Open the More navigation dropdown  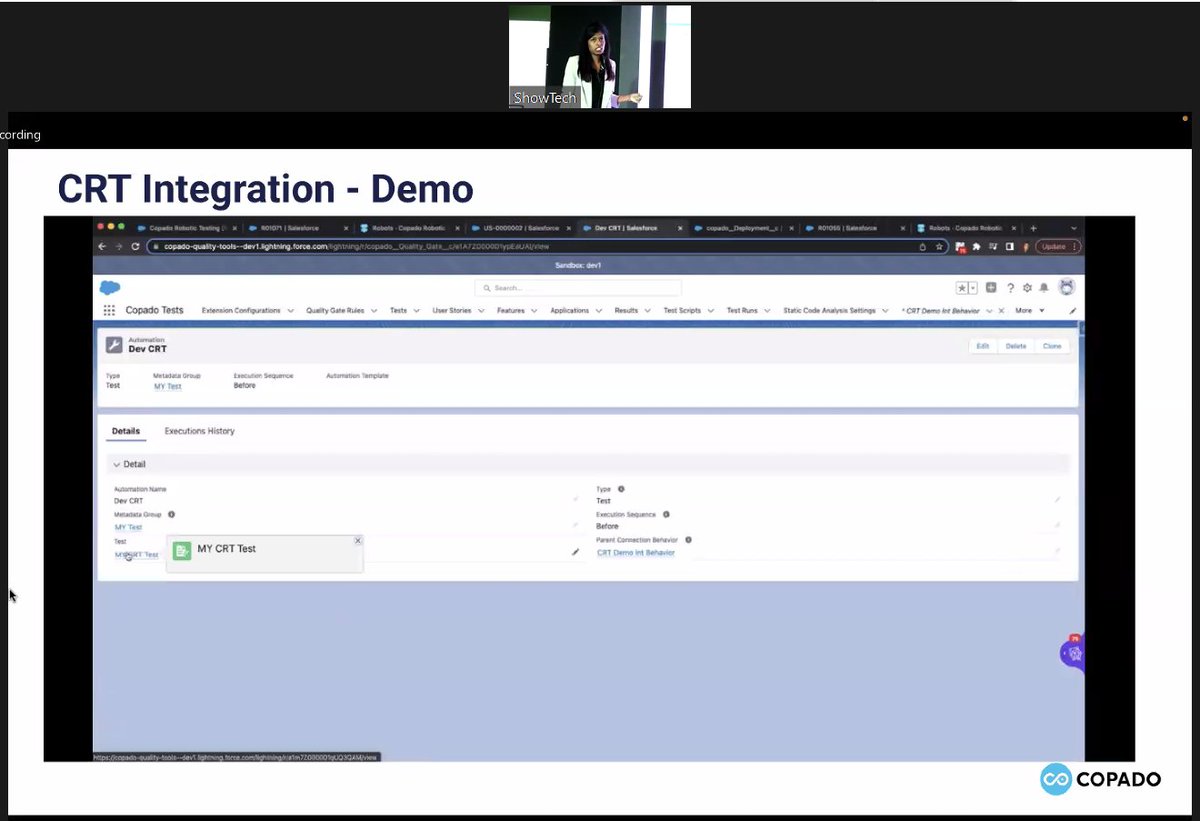[1030, 311]
